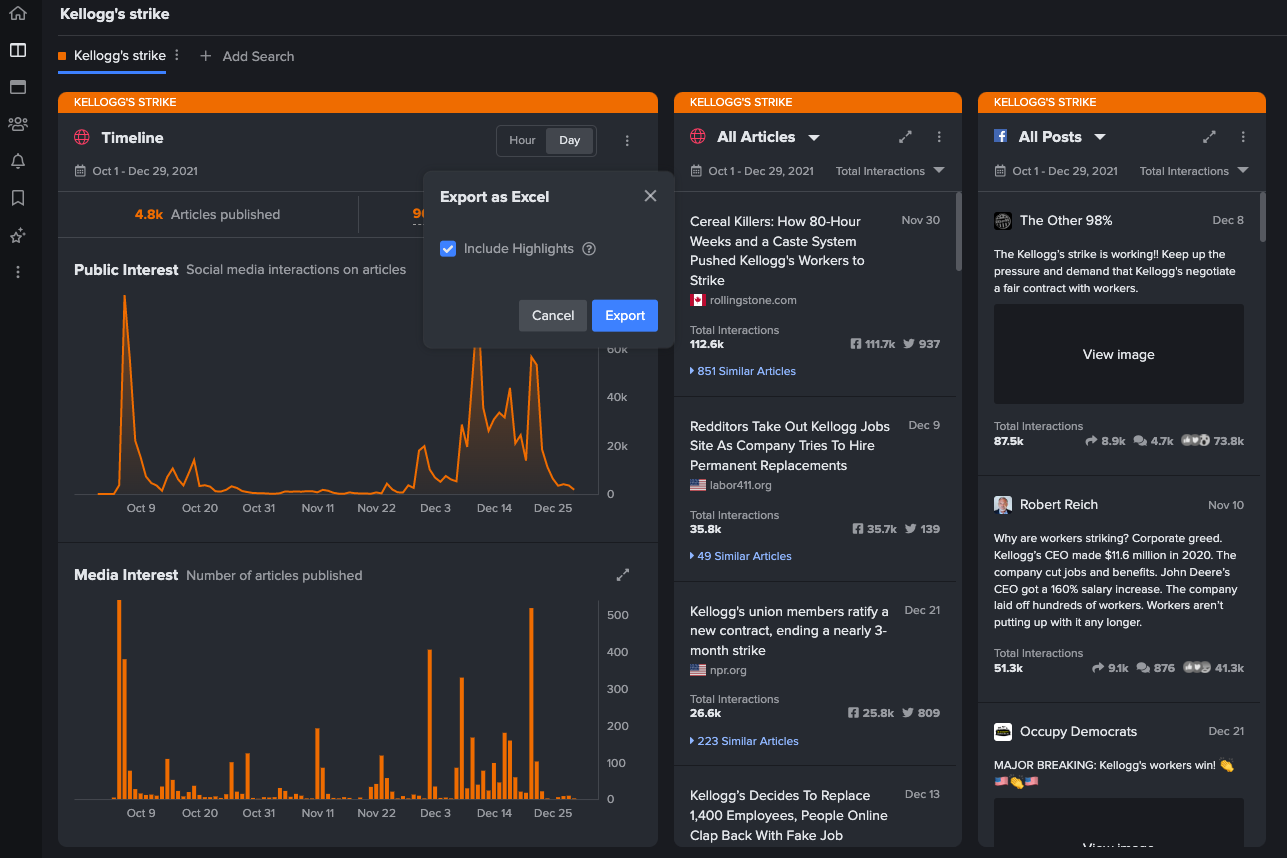Click Robert Reich's profile avatar
This screenshot has width=1287, height=858.
[1003, 505]
